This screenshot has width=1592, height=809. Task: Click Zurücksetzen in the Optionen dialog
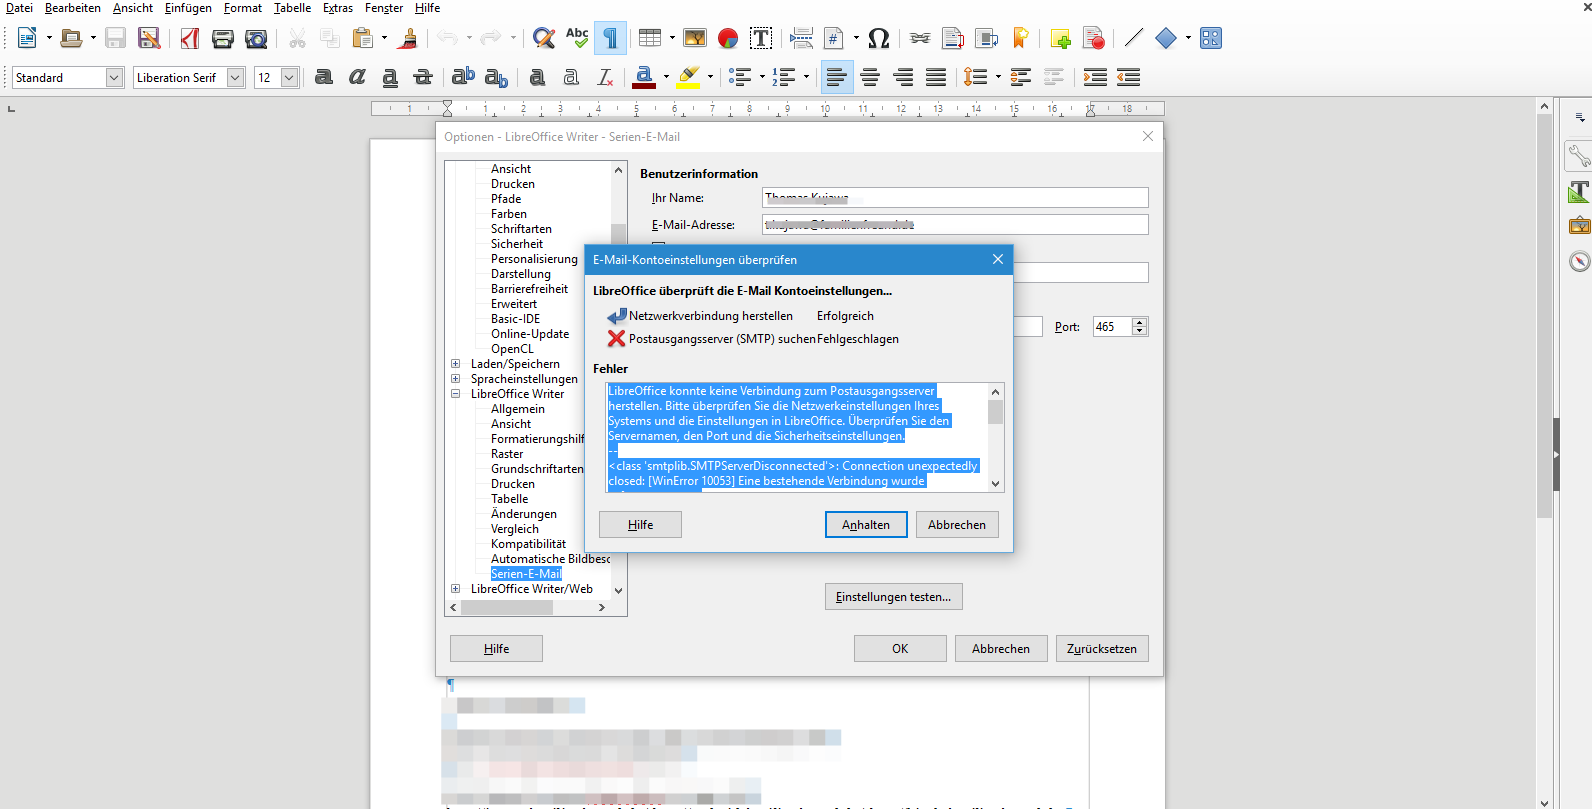(1102, 648)
